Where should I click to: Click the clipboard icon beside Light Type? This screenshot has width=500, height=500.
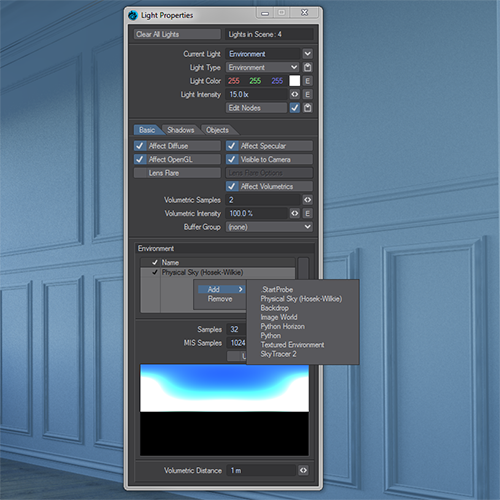[307, 67]
